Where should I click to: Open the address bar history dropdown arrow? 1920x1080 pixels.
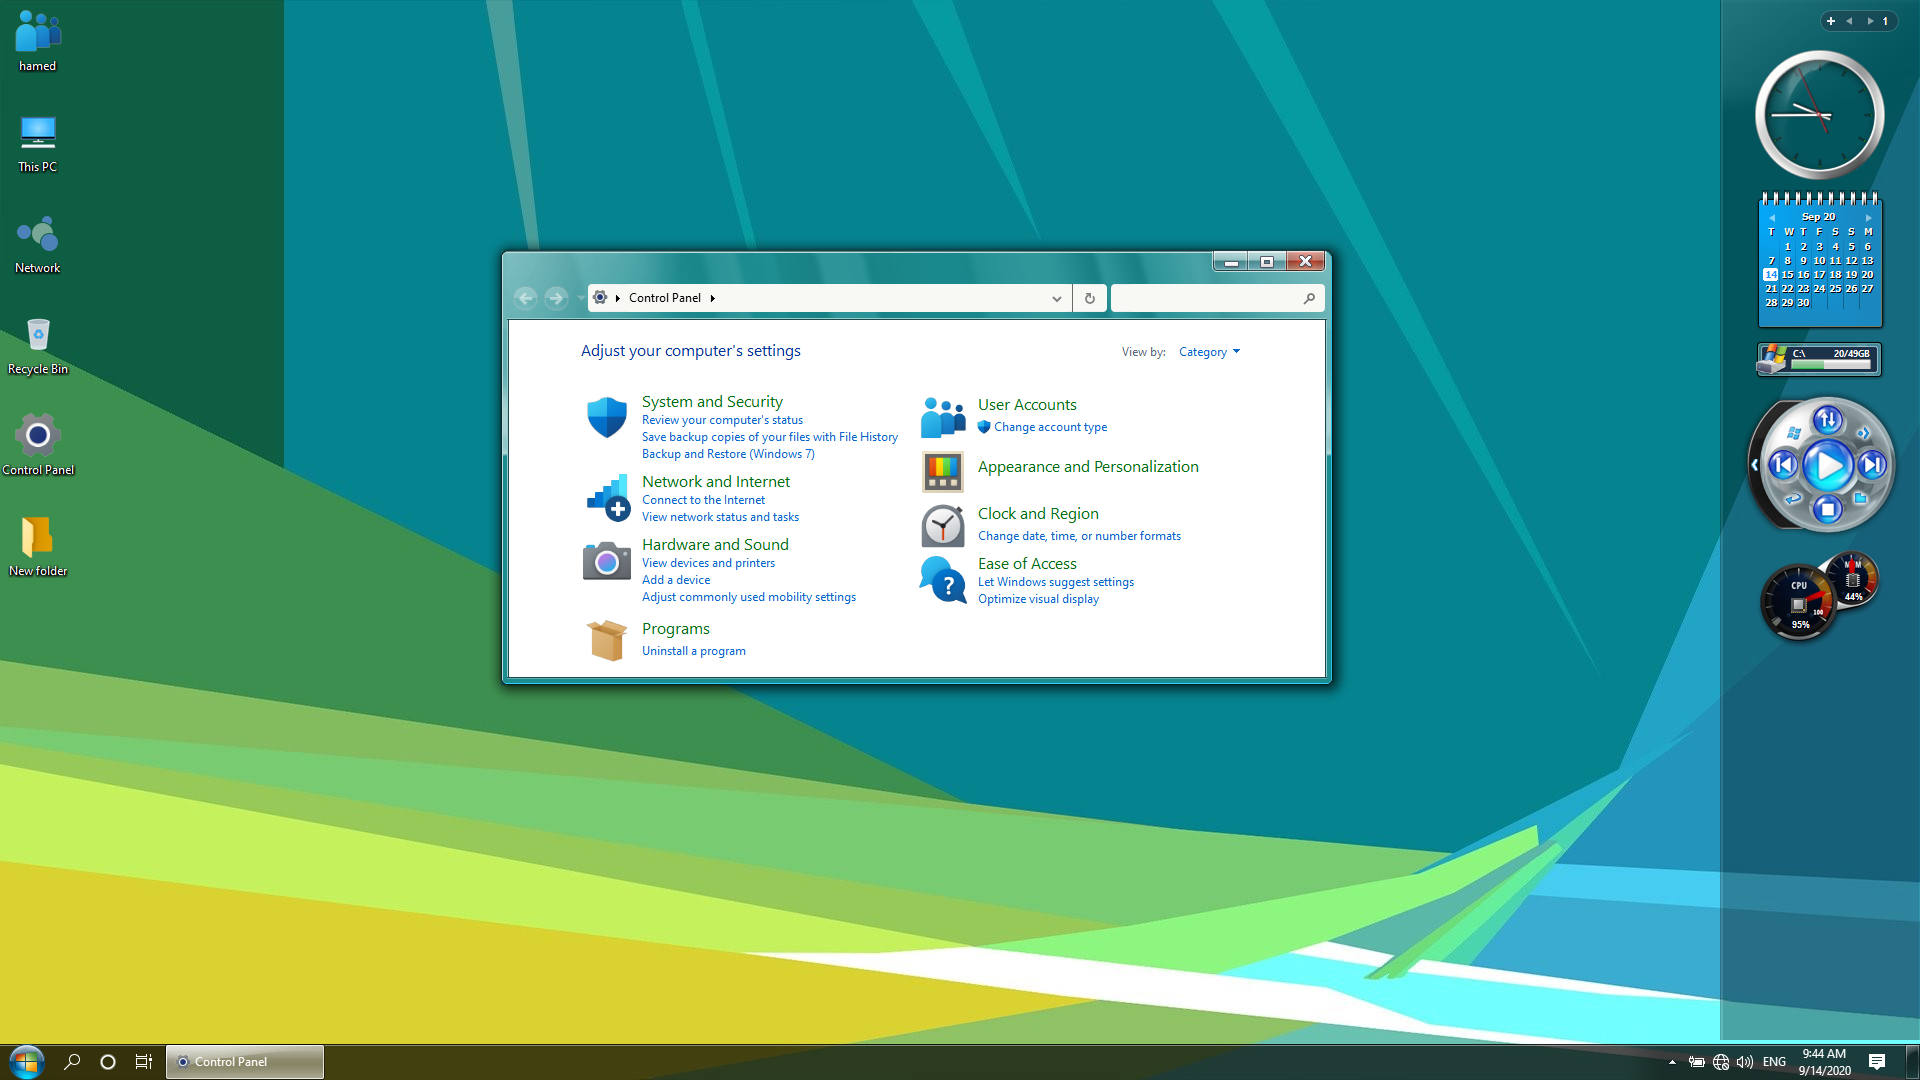(1056, 298)
